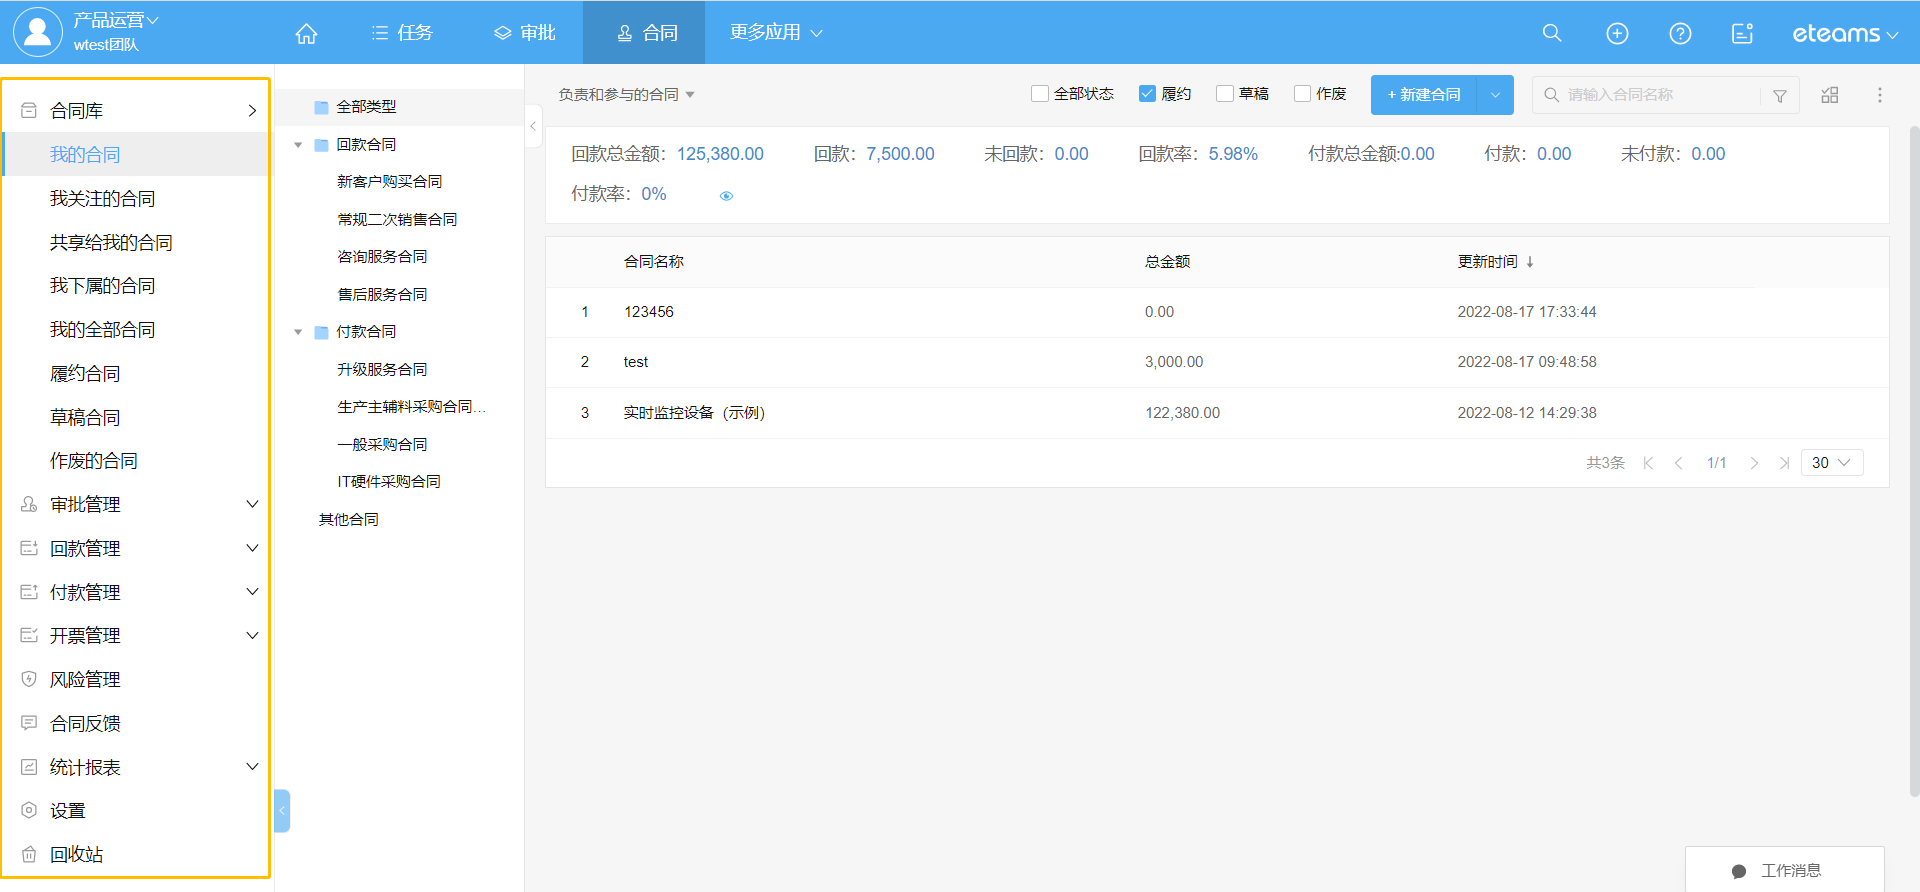The width and height of the screenshot is (1920, 892).
Task: Click the eye icon beside 付款率
Action: pyautogui.click(x=726, y=196)
